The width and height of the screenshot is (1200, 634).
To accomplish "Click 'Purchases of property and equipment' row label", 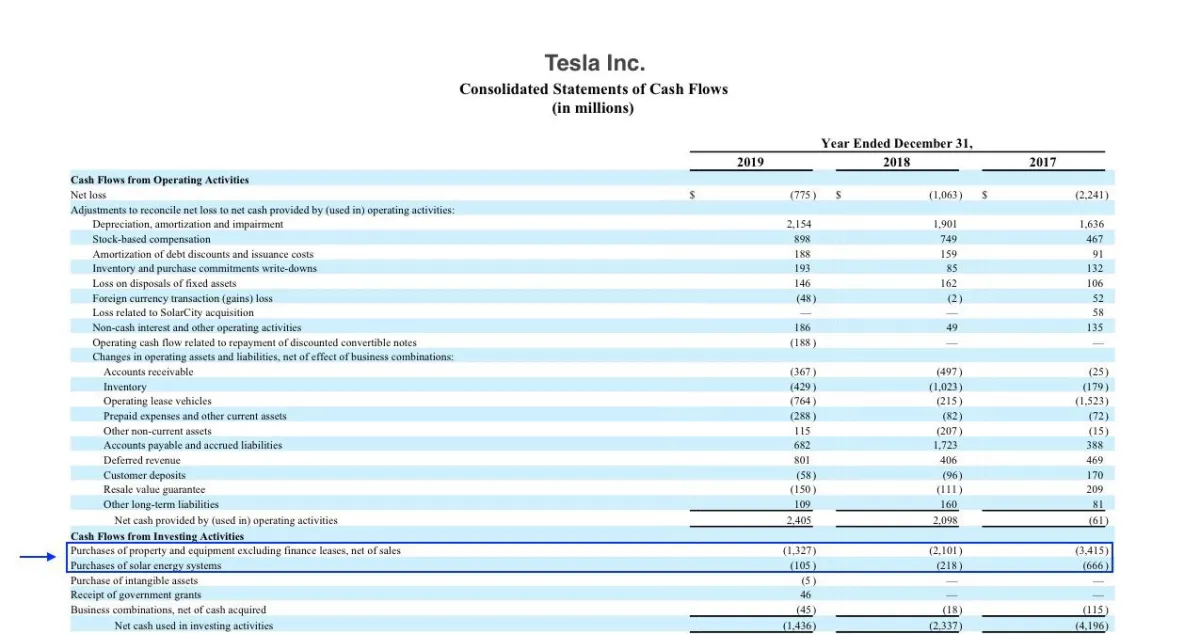I will 236,550.
